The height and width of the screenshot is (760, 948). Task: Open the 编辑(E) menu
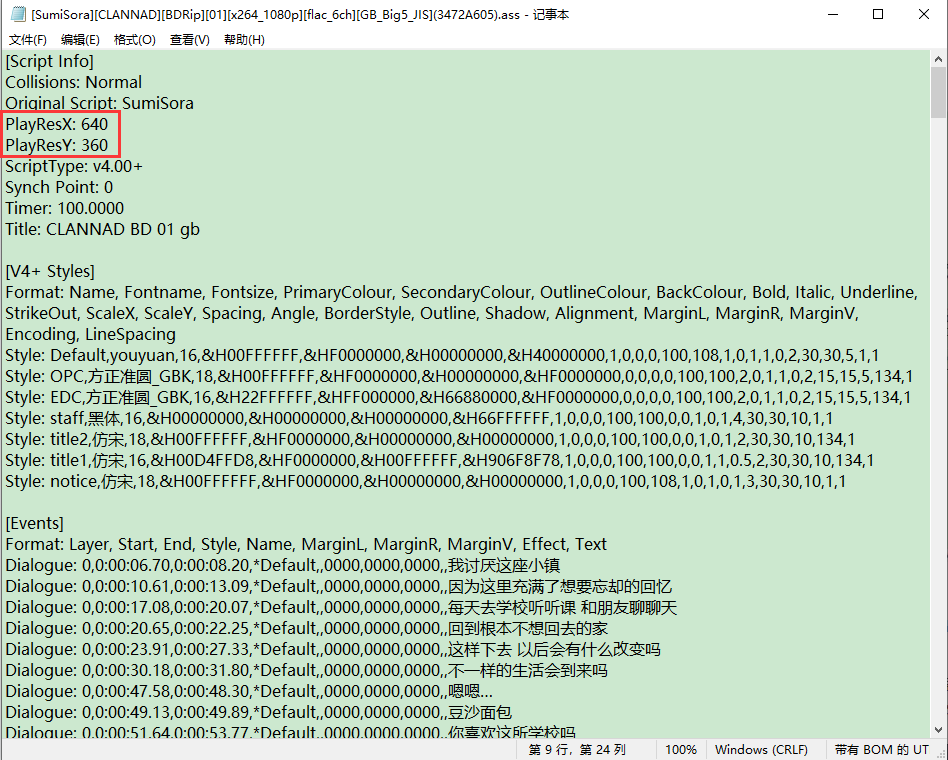click(x=80, y=40)
